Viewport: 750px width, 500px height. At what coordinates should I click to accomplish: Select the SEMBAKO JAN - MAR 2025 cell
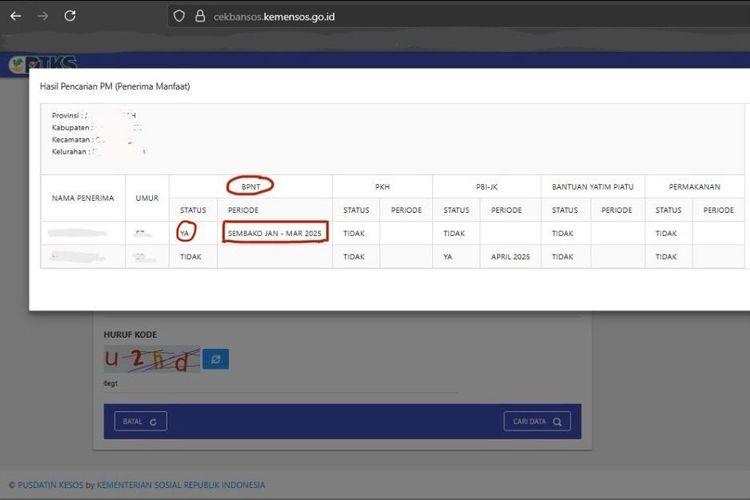[275, 233]
